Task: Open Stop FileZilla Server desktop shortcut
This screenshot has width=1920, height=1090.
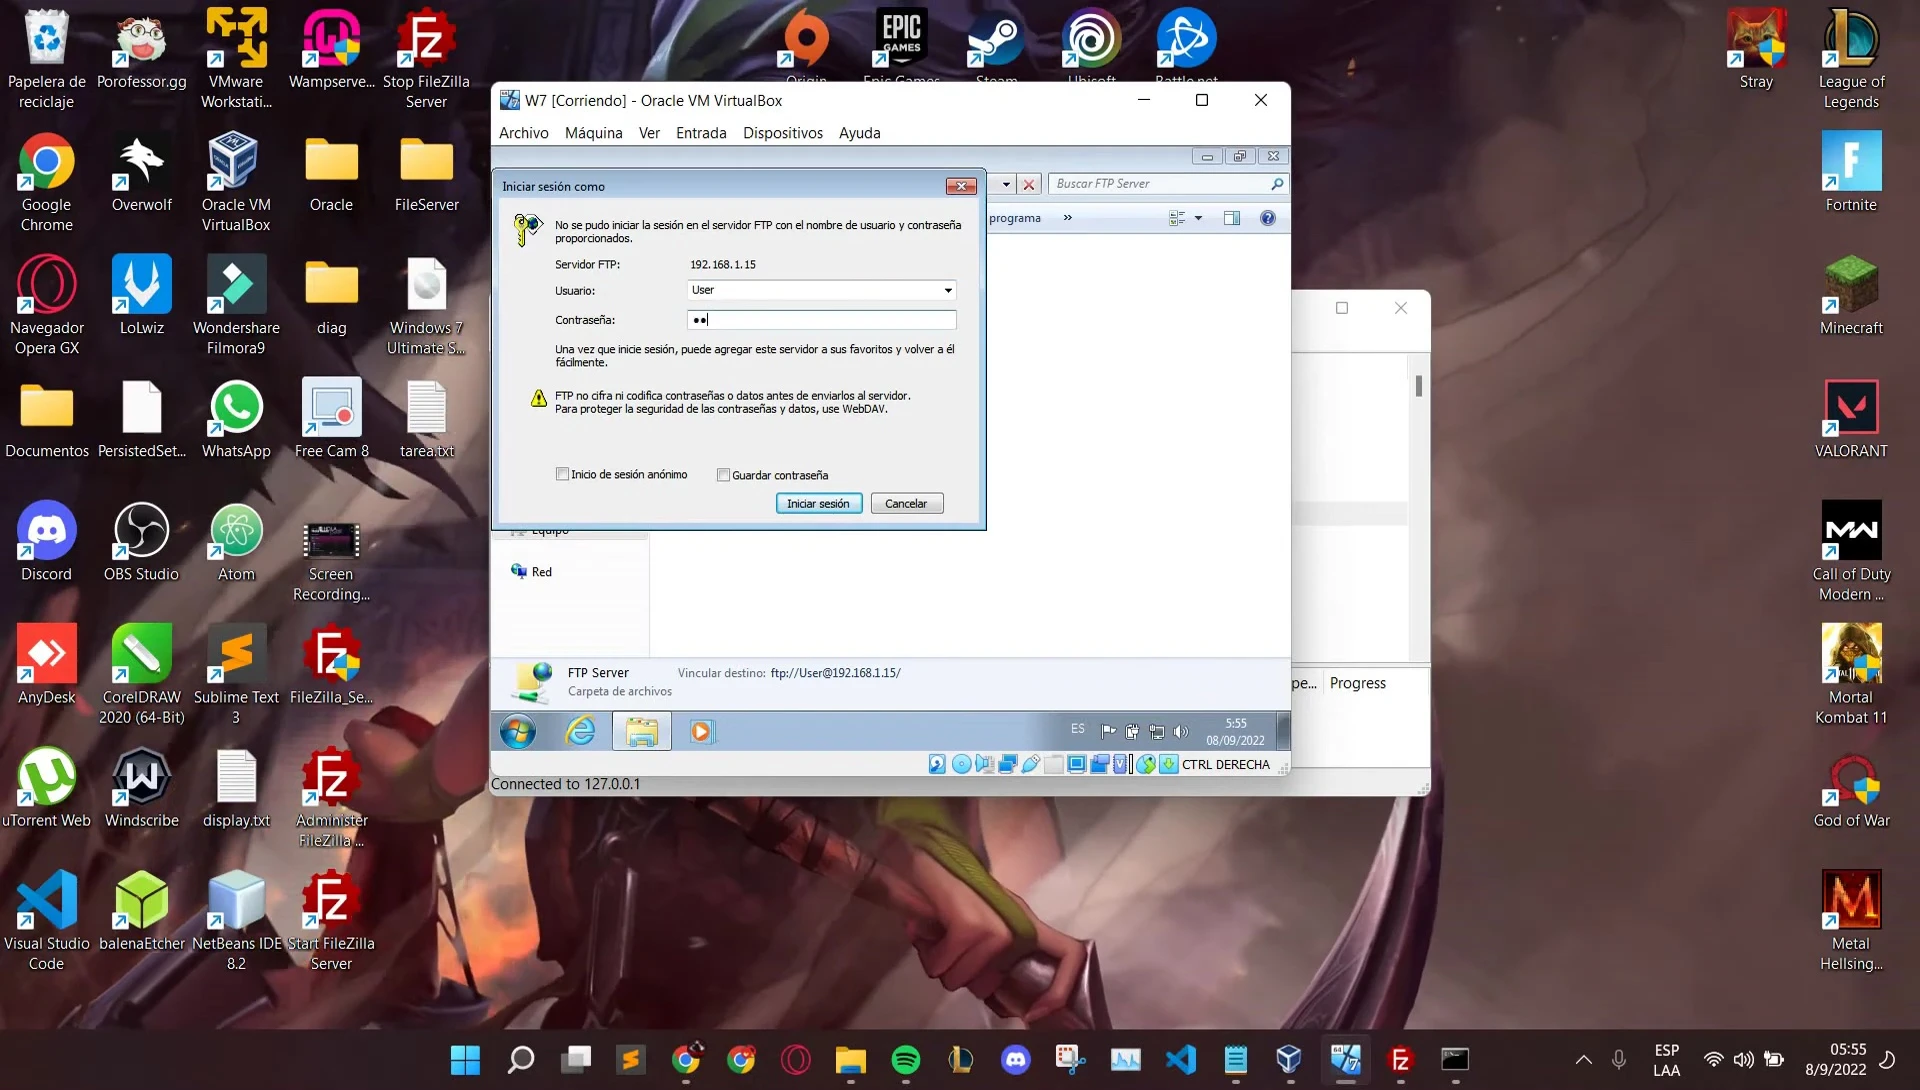Action: (x=426, y=58)
